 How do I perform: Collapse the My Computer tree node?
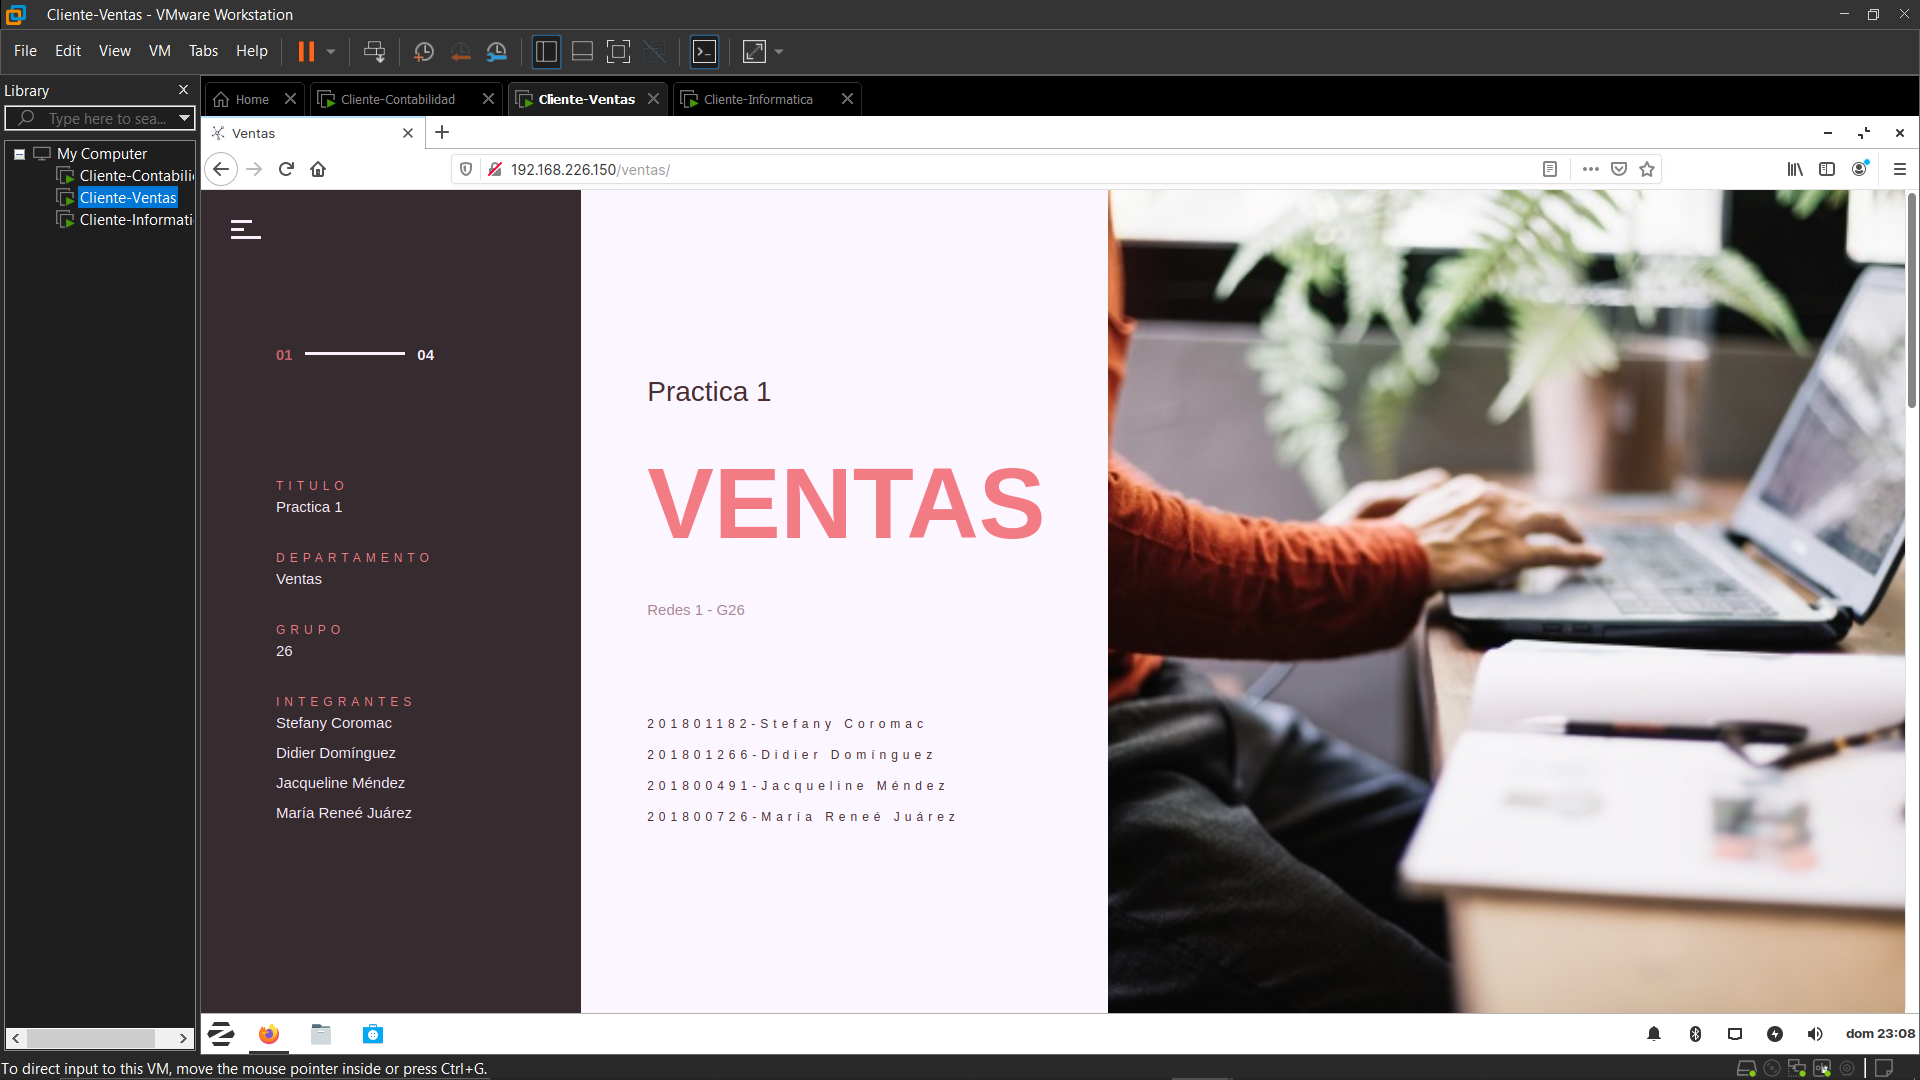click(x=19, y=154)
